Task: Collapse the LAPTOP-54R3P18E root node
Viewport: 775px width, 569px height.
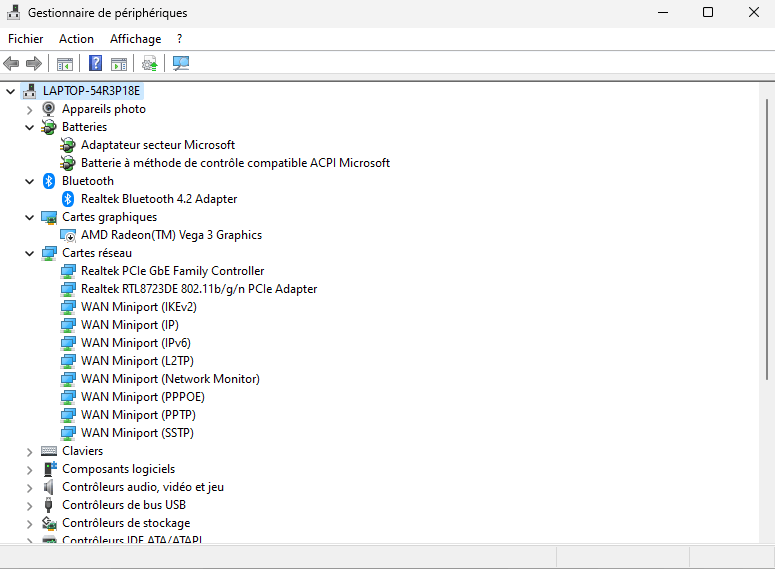Action: 10,91
